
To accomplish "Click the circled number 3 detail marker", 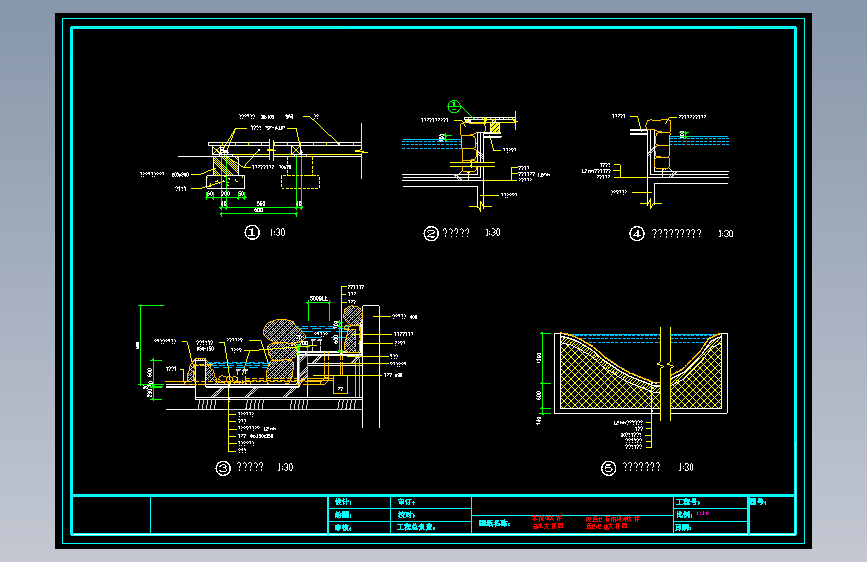I will pyautogui.click(x=223, y=469).
